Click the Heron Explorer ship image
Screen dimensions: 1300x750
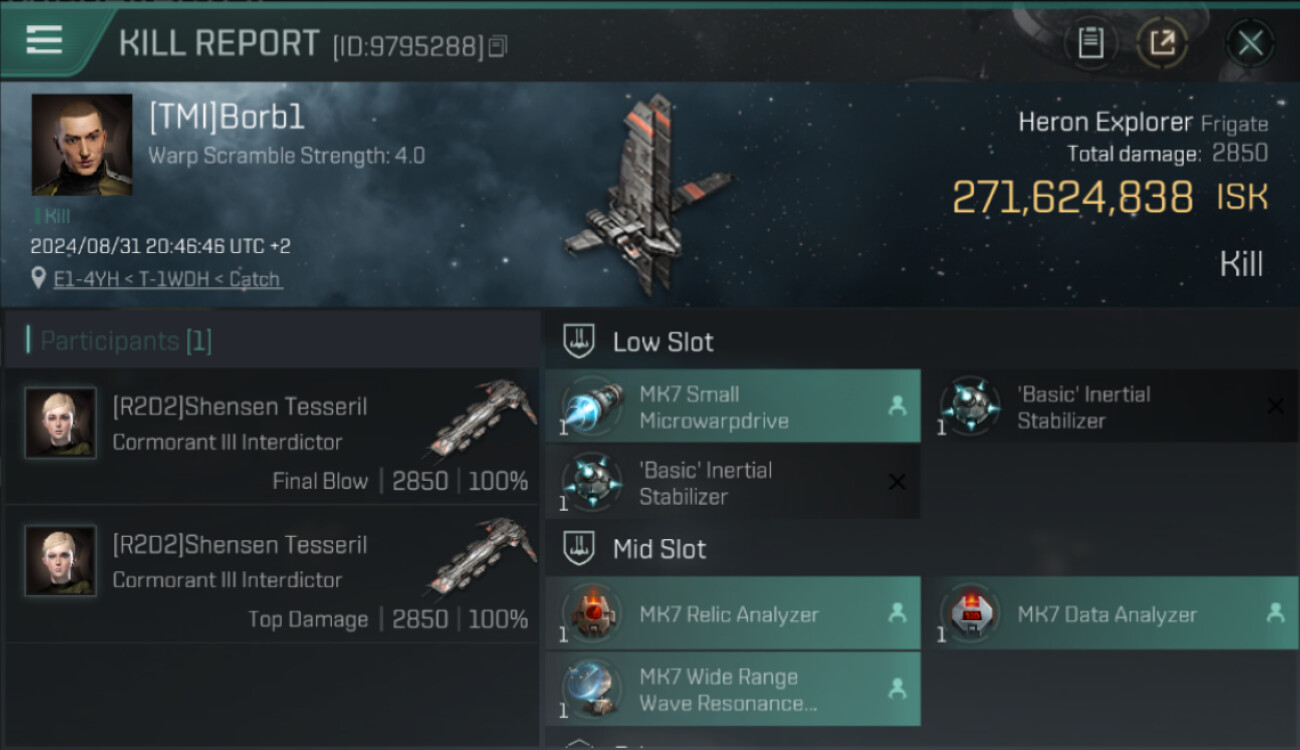point(648,195)
